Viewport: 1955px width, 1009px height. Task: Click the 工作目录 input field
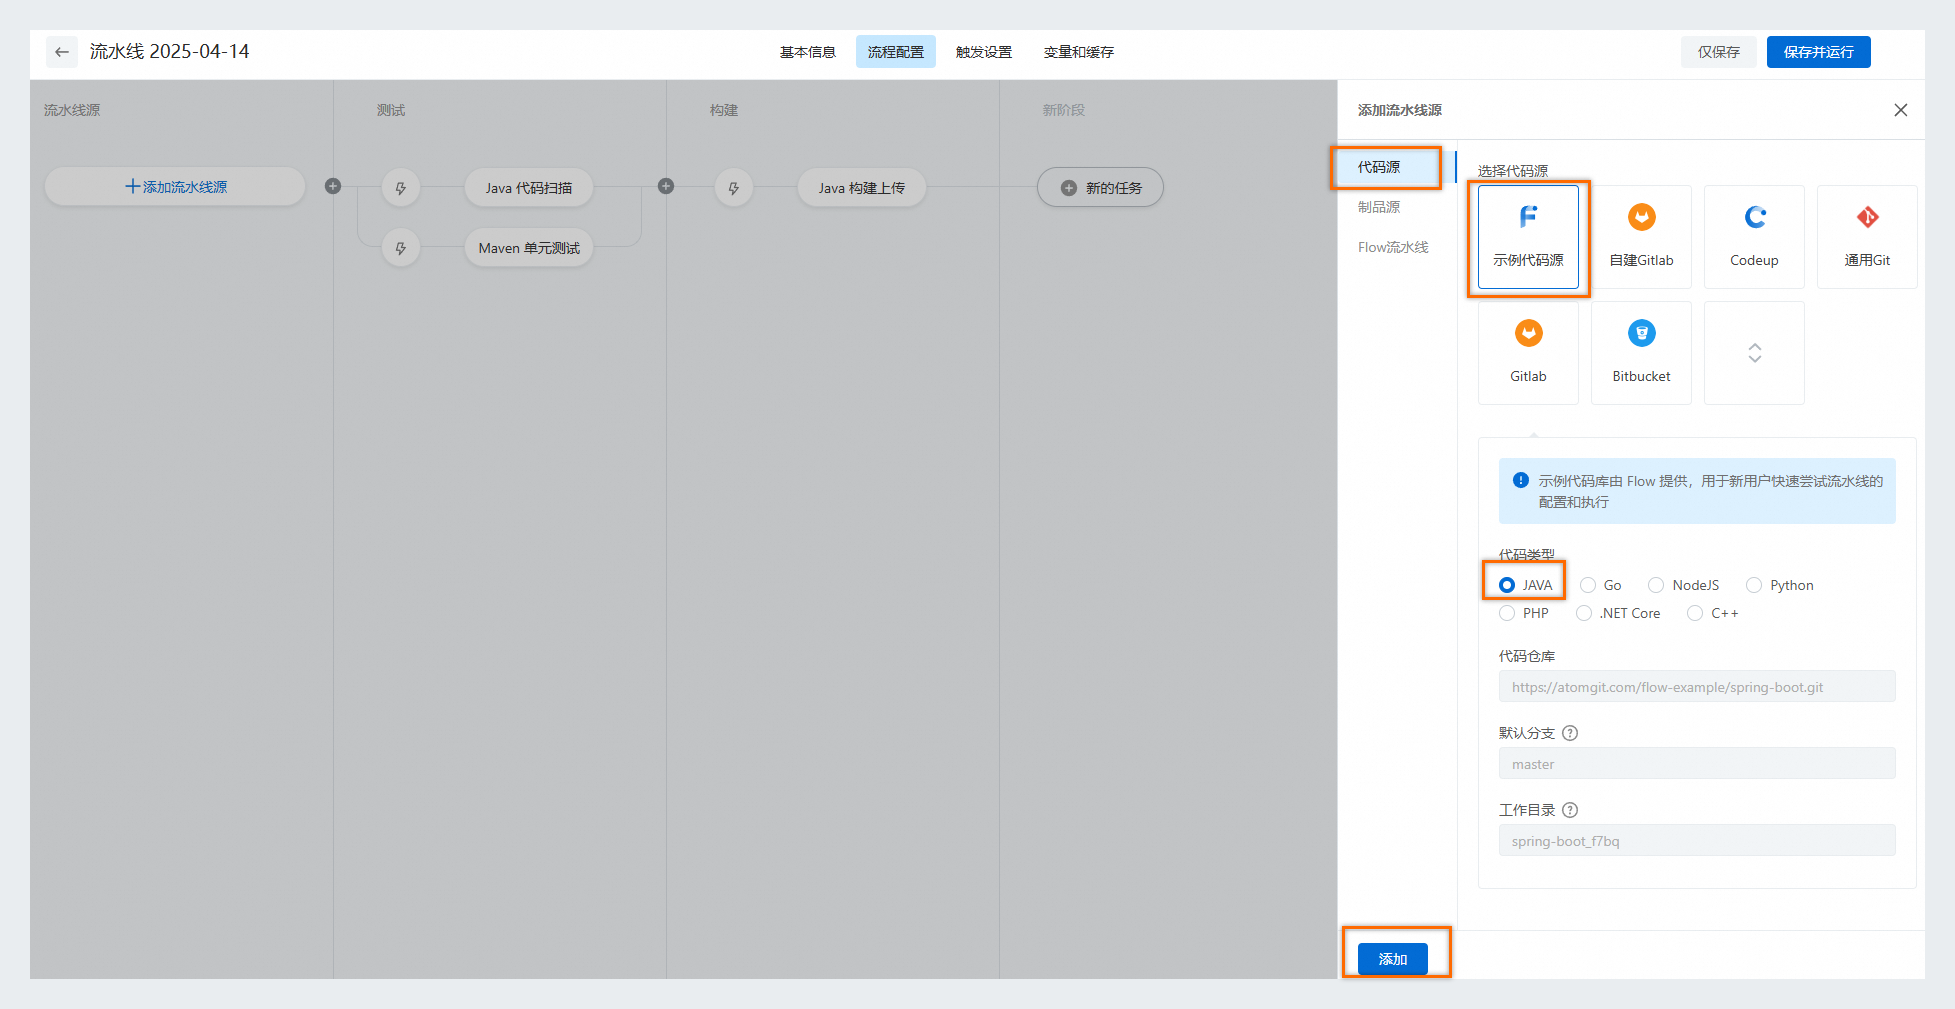(x=1697, y=841)
